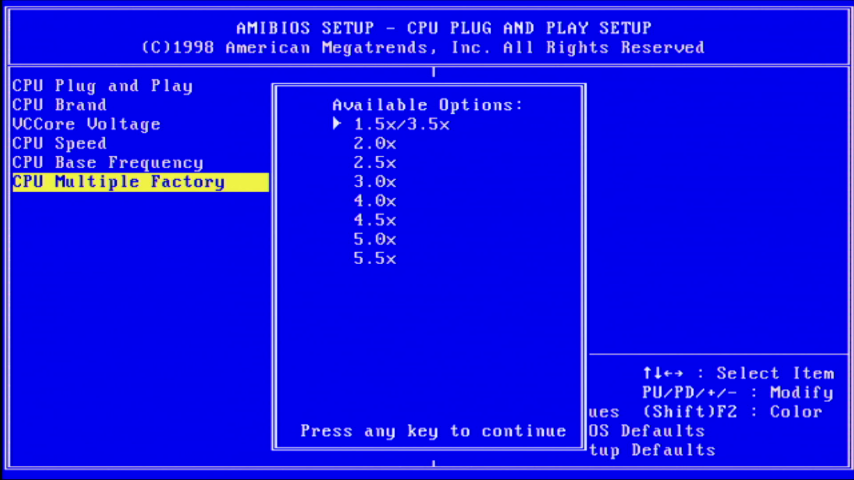Choose the 5.5x multiplier option

coord(375,258)
